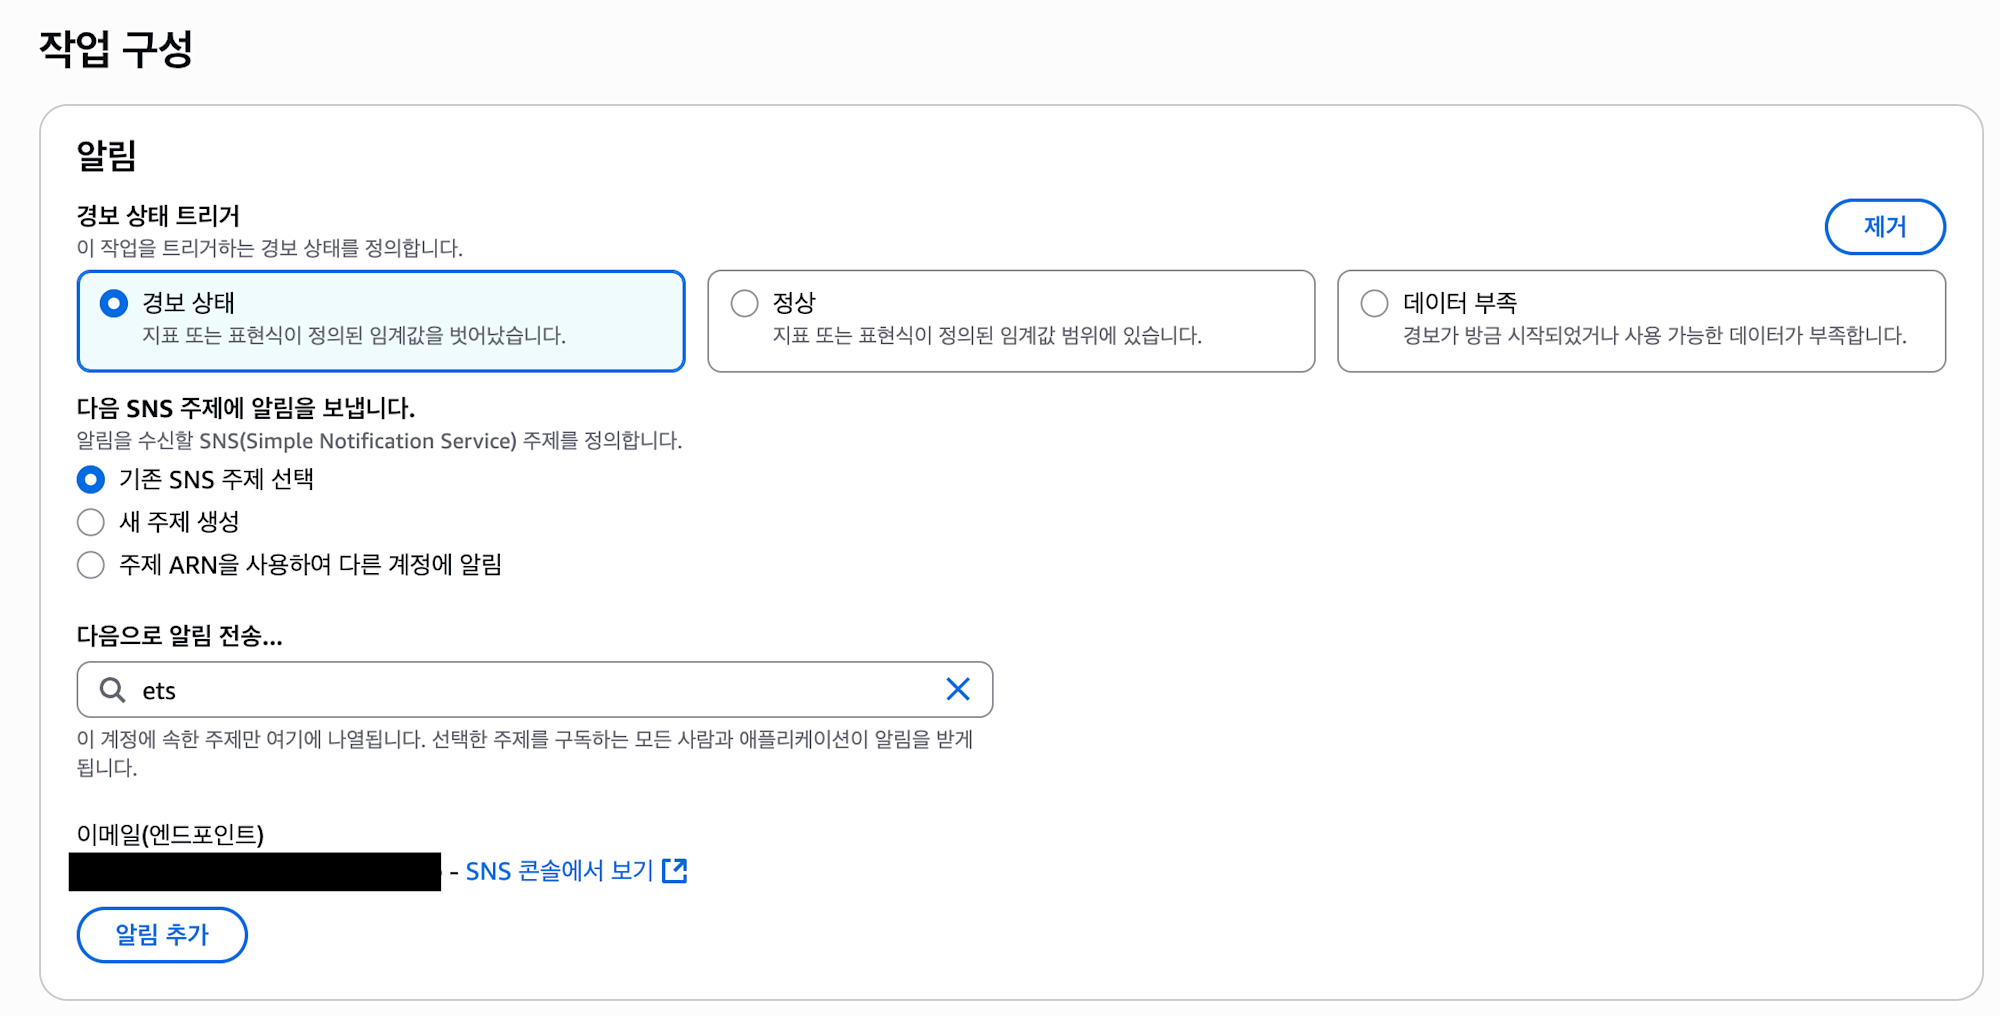Choose 새 주제 생성 radio option
The width and height of the screenshot is (2000, 1016).
[91, 522]
